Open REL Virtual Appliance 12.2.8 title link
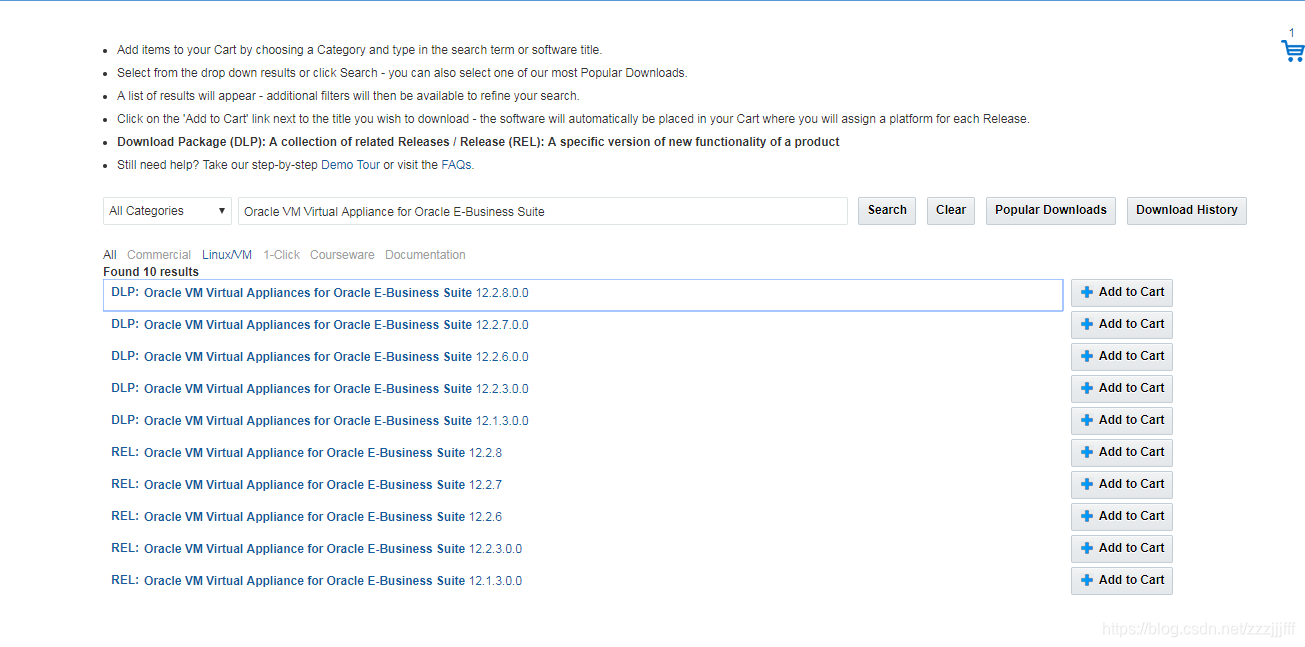1305x647 pixels. pos(323,453)
